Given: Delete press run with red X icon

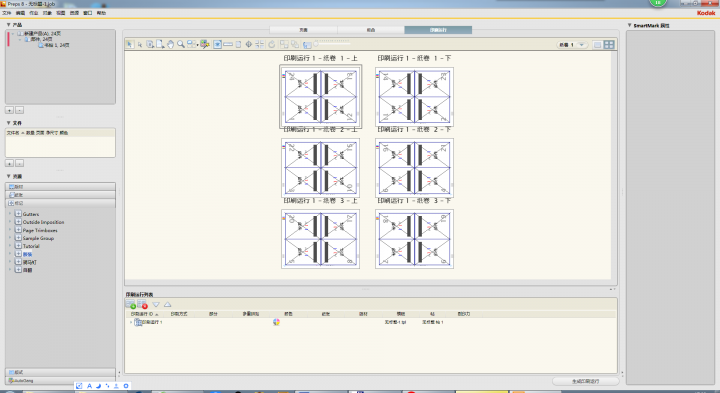Looking at the screenshot, I should 142,304.
